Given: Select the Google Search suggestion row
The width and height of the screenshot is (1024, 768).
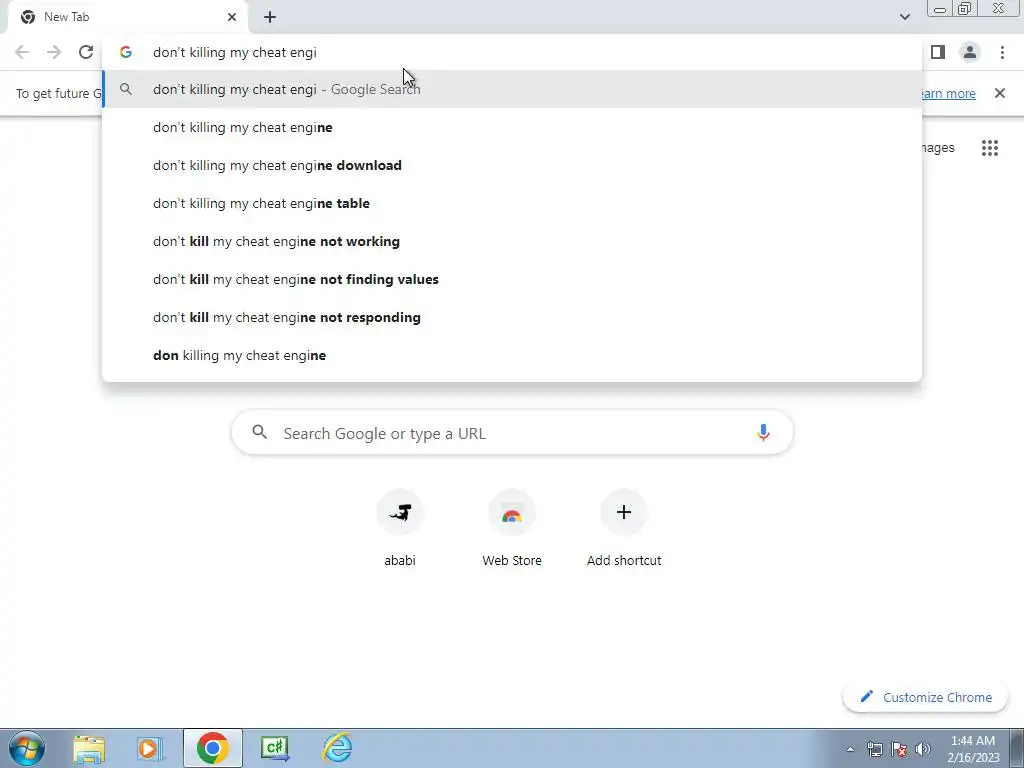Looking at the screenshot, I should (512, 89).
